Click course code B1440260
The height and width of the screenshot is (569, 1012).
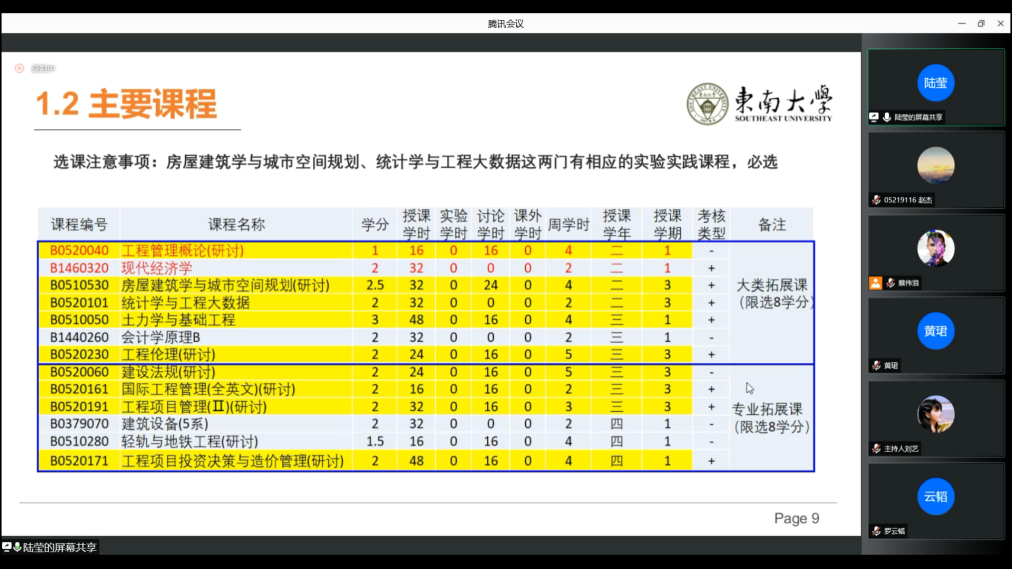tap(79, 337)
